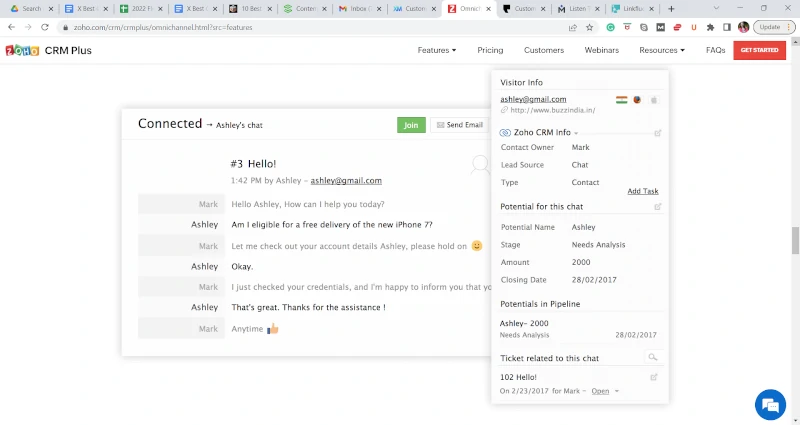Open the Grammarly extension icon
Screen dimensions: 800x425
point(610,28)
